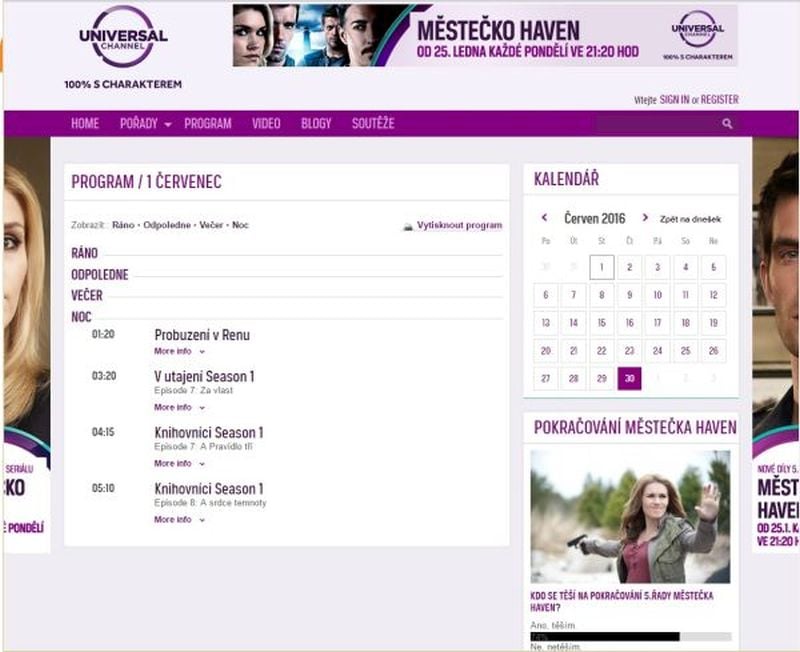Click the search magnifier icon
Viewport: 800px width, 652px height.
click(x=728, y=123)
